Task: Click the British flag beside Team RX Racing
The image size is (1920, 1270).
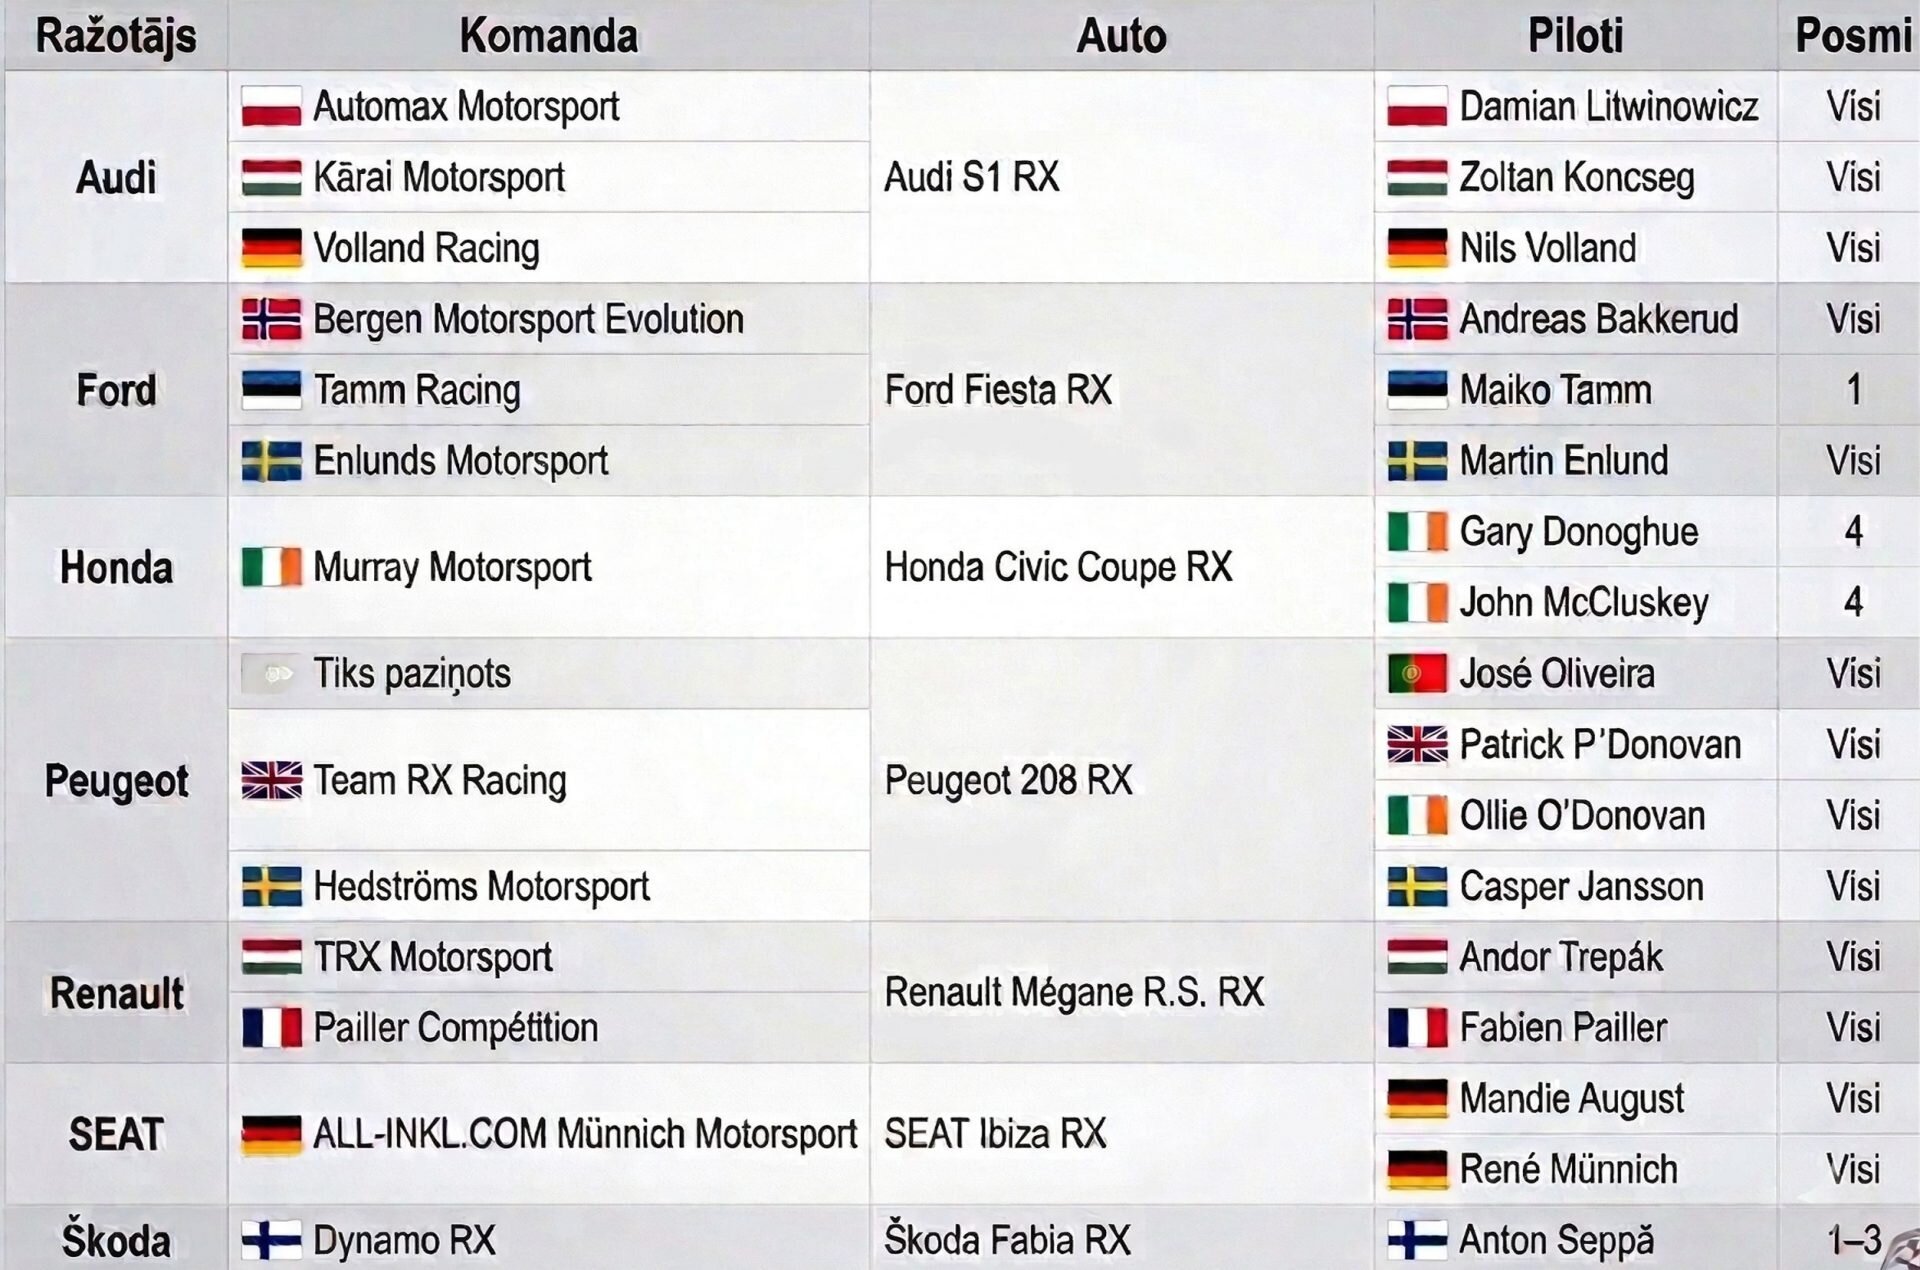Action: click(271, 780)
